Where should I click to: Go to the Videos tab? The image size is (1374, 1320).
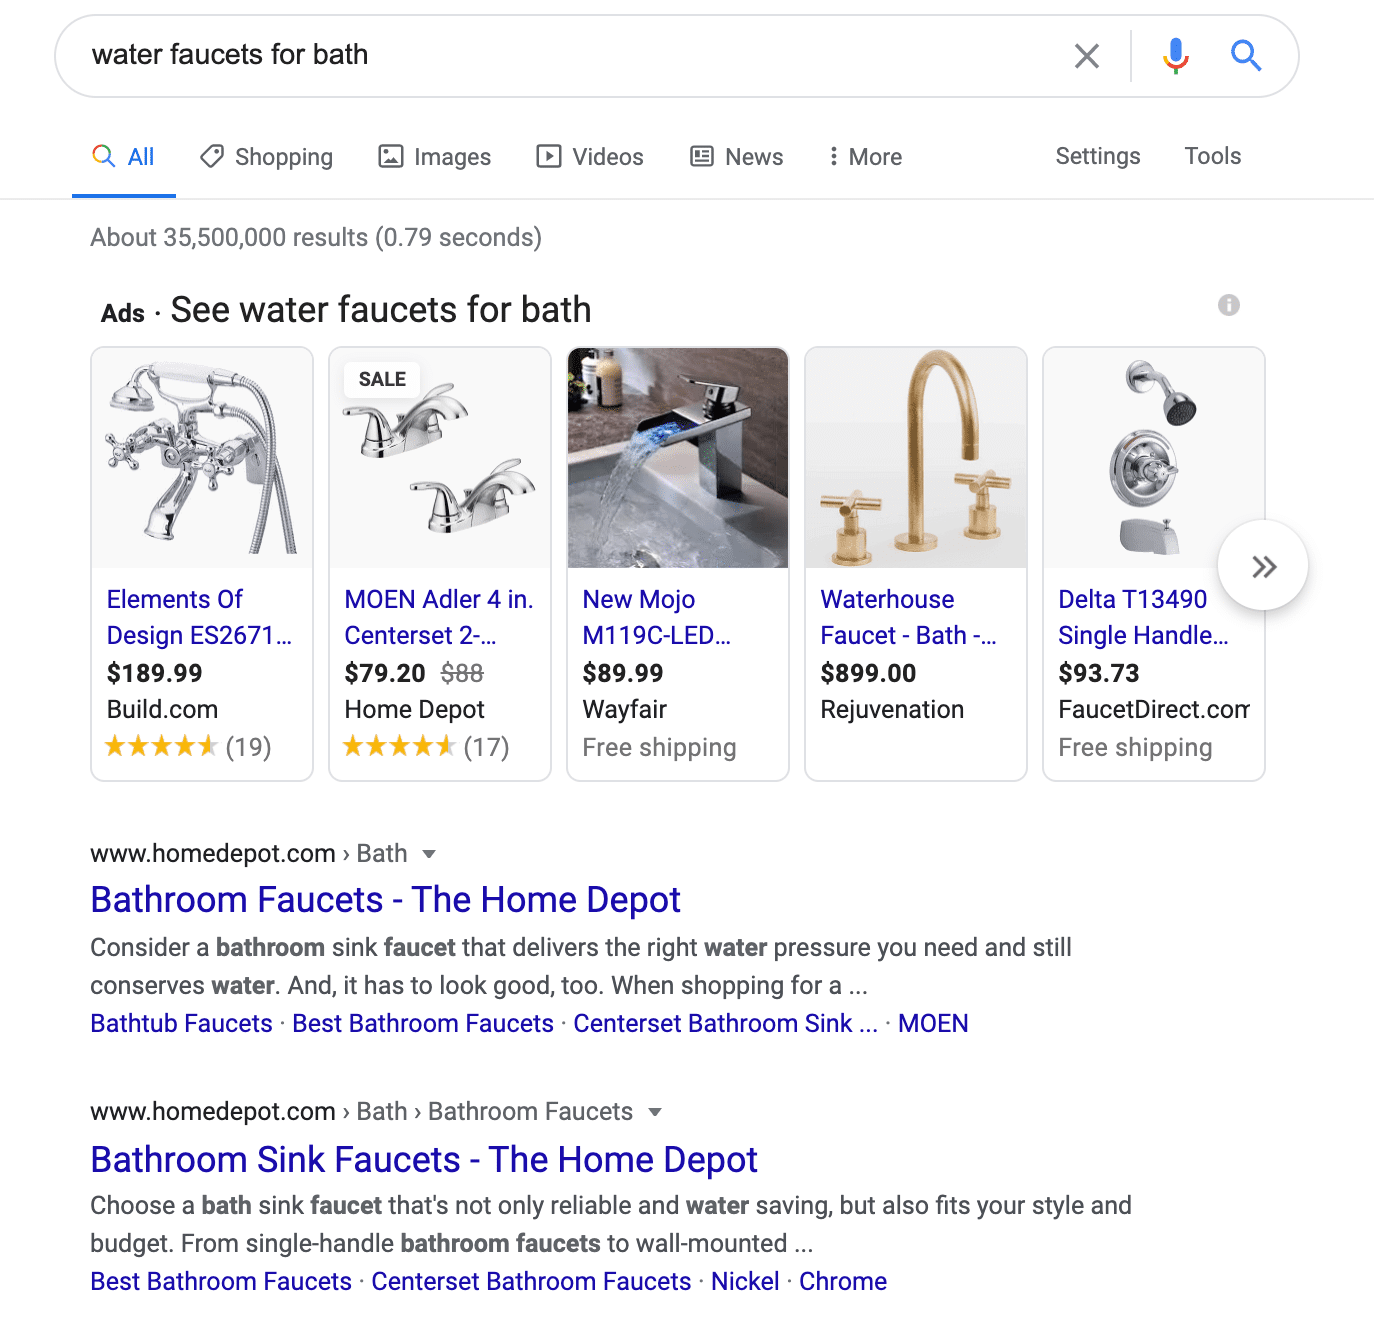(x=590, y=157)
